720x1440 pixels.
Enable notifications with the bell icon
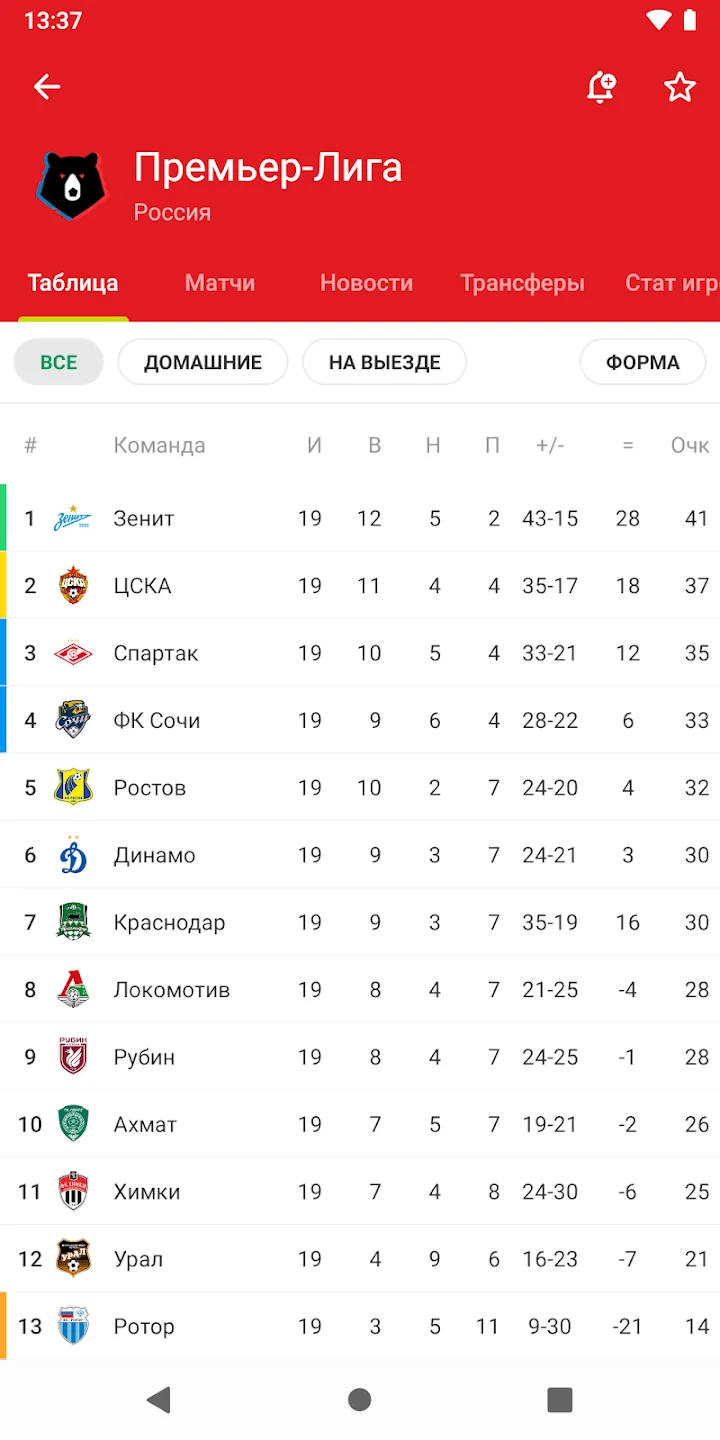[x=600, y=87]
